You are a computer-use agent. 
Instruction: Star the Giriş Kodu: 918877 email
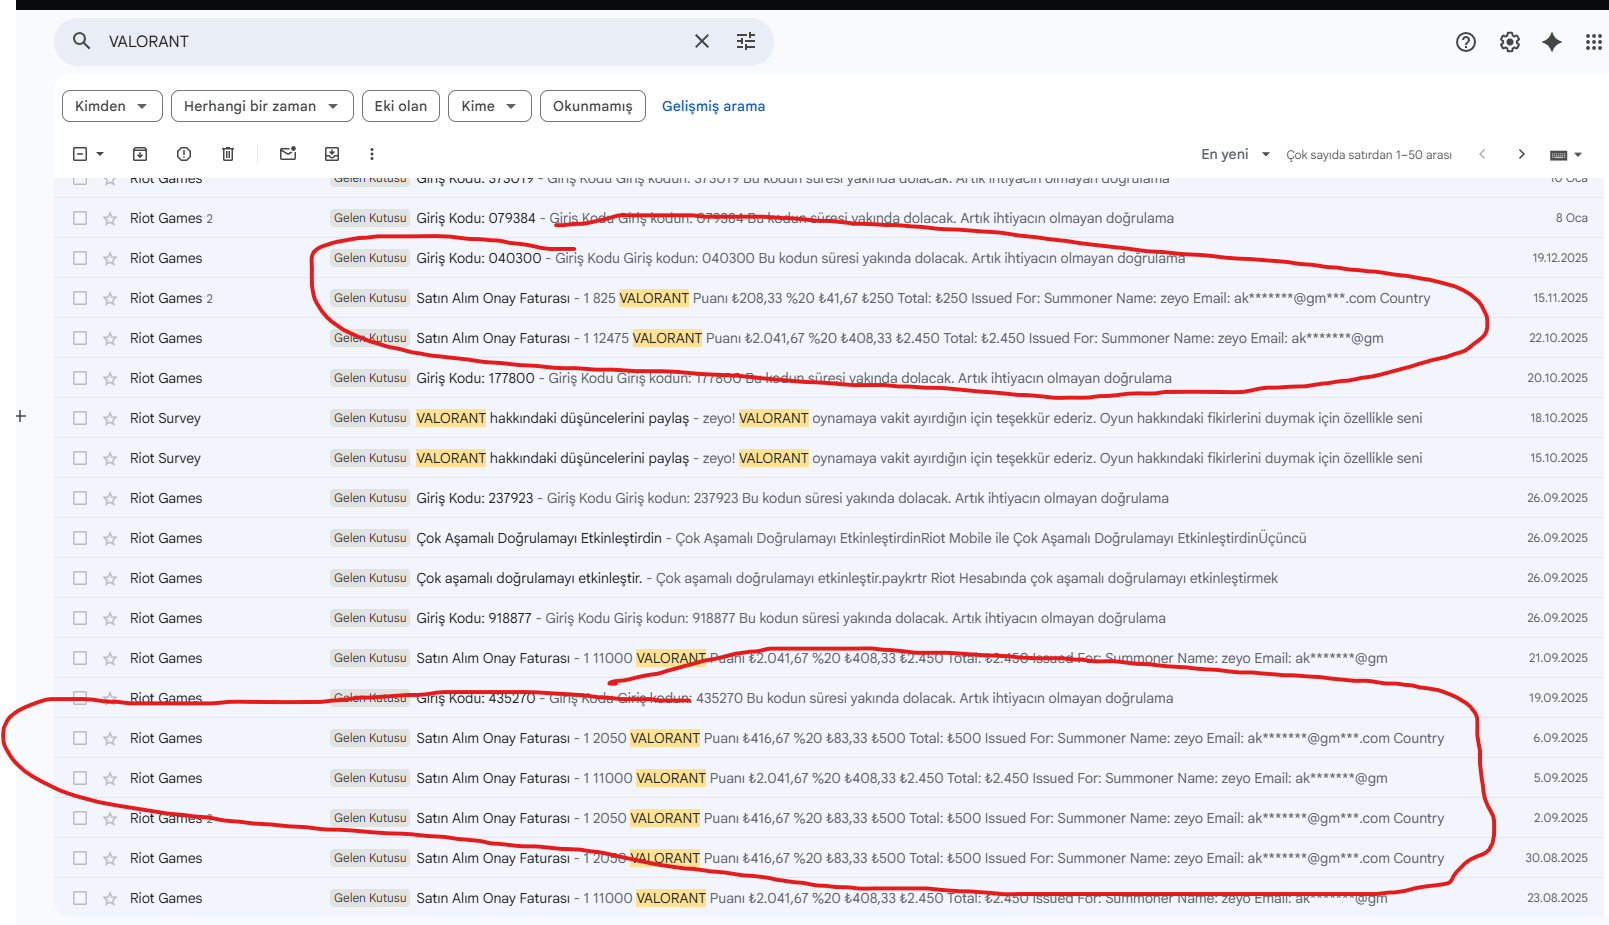(110, 618)
